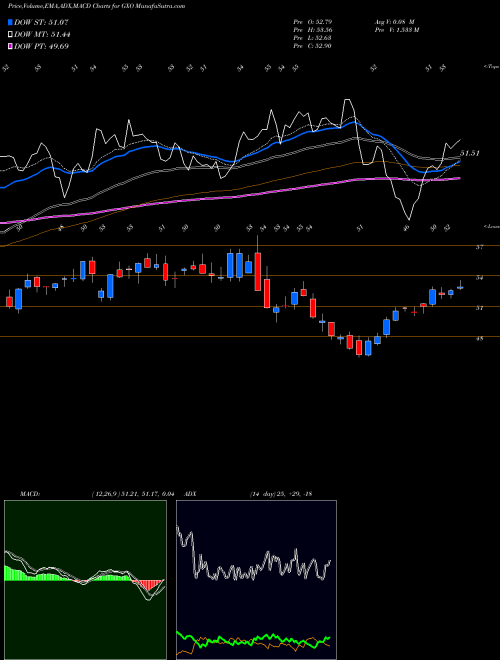This screenshot has height=660, width=500.
Task: Click the white DOW MT legend swatch
Action: (x=10, y=35)
